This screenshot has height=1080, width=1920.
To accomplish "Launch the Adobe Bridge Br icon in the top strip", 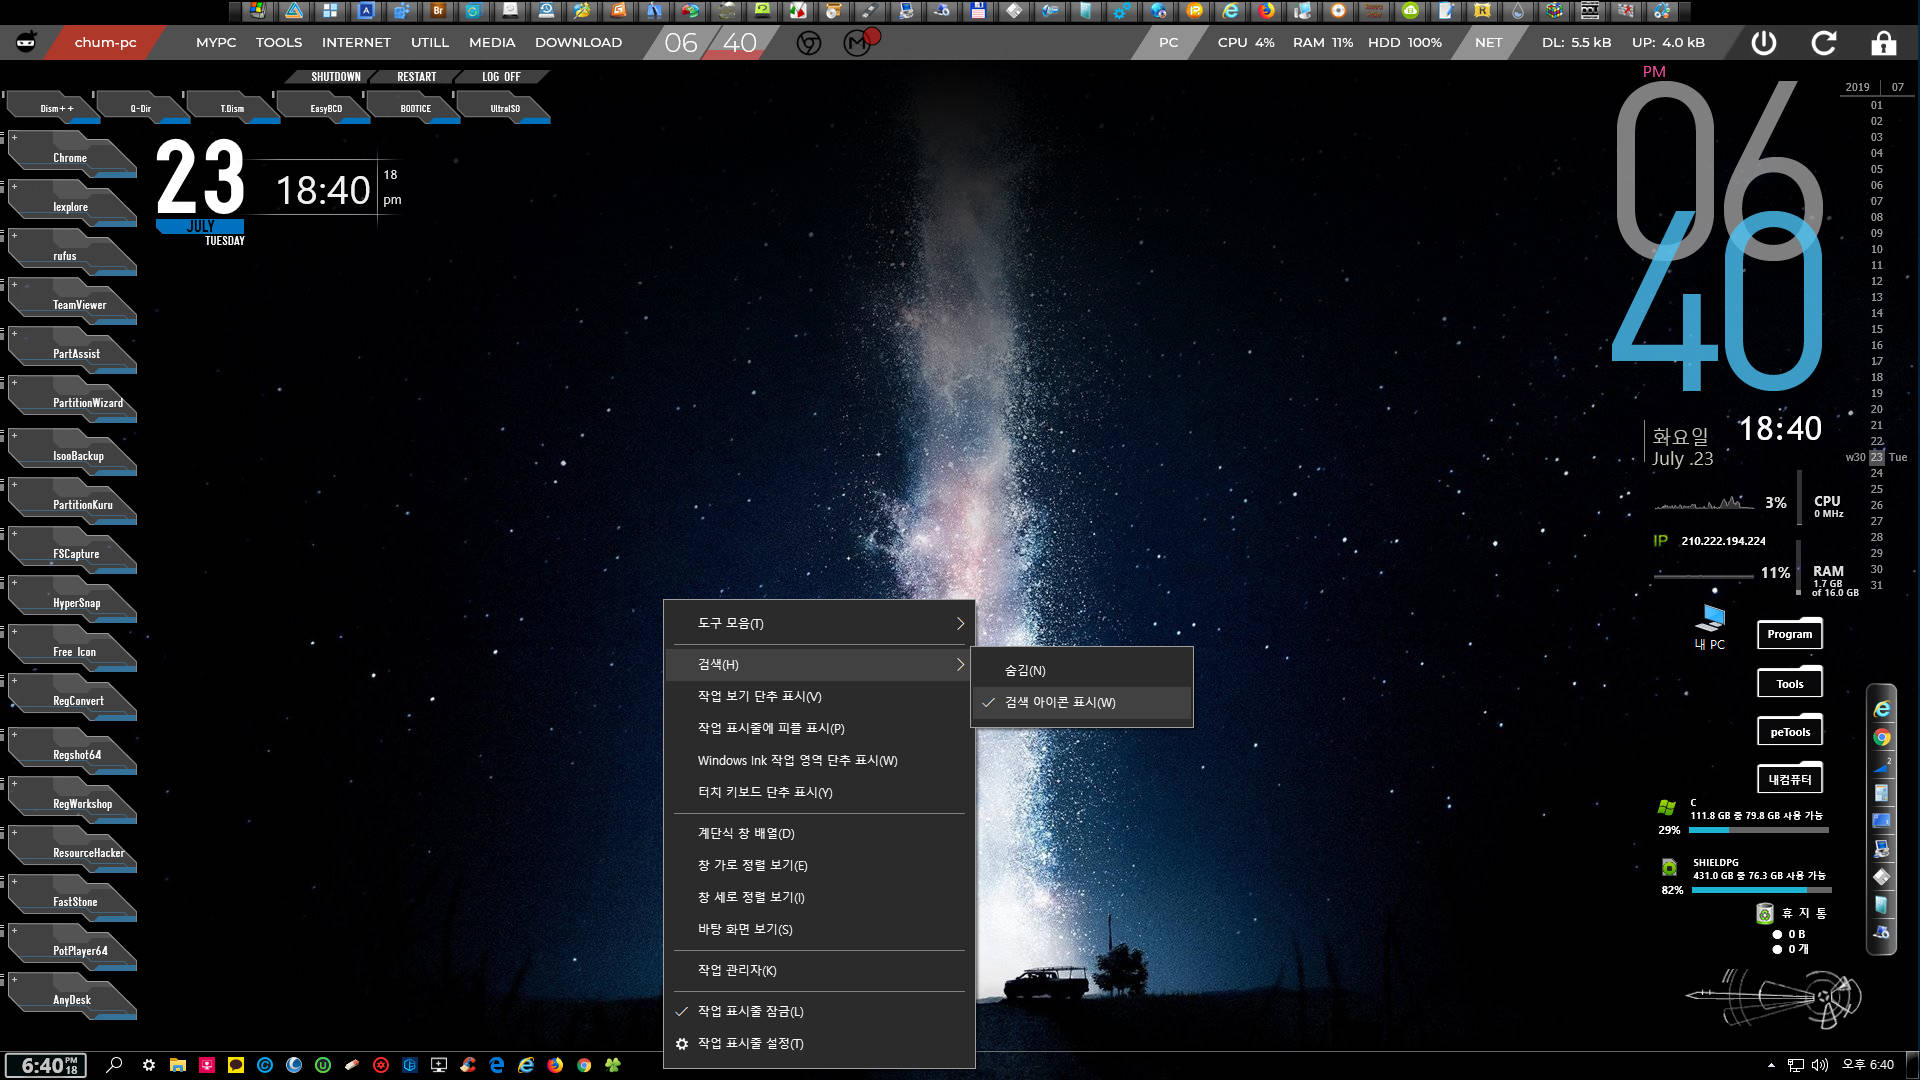I will point(438,11).
